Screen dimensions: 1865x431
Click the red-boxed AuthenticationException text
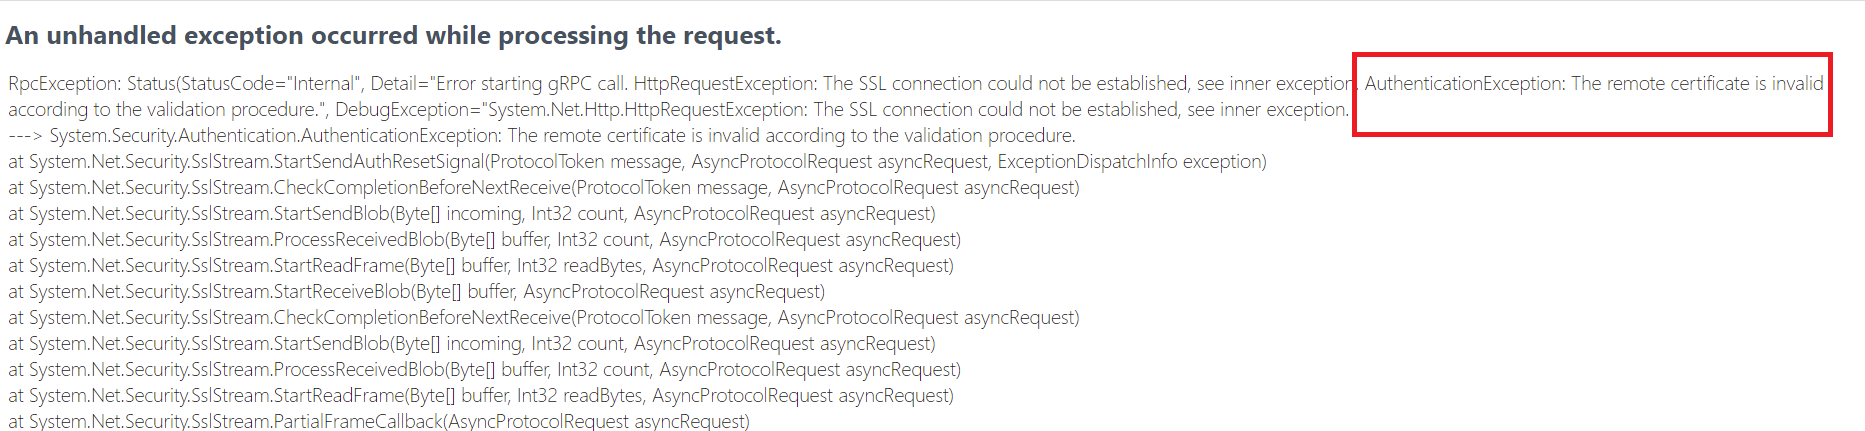click(x=1594, y=84)
